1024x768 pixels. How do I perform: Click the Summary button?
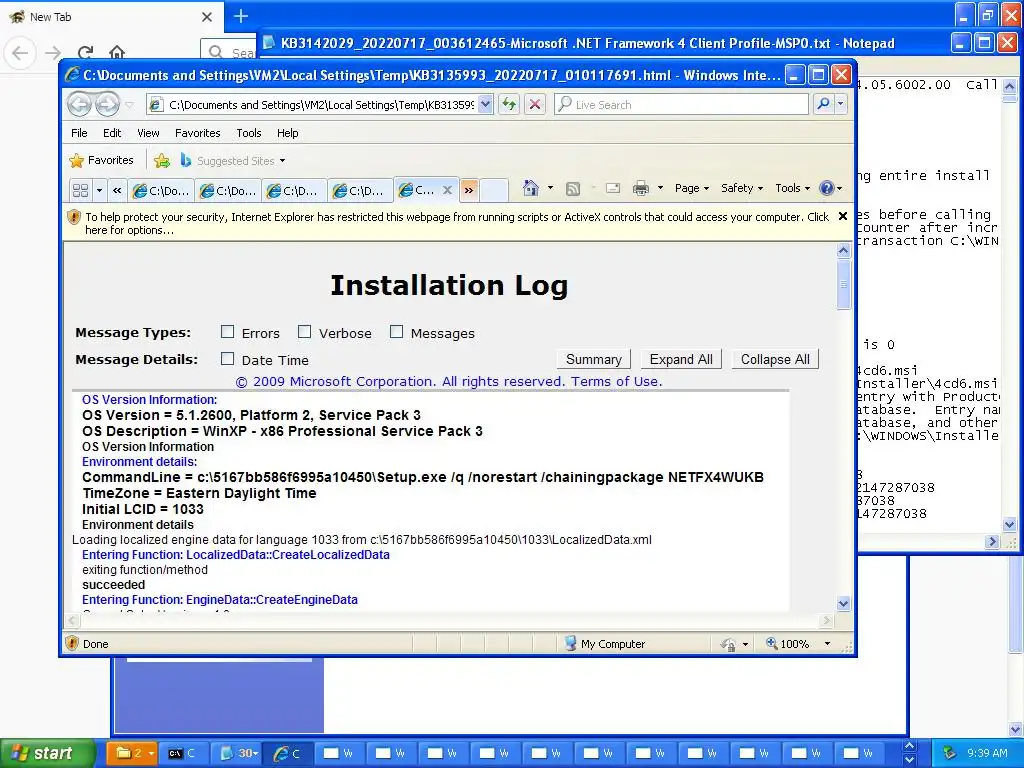pyautogui.click(x=594, y=359)
